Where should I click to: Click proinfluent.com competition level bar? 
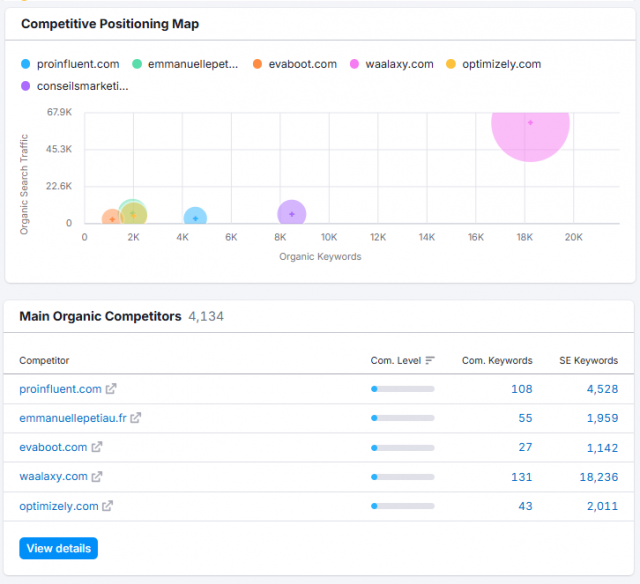(402, 389)
